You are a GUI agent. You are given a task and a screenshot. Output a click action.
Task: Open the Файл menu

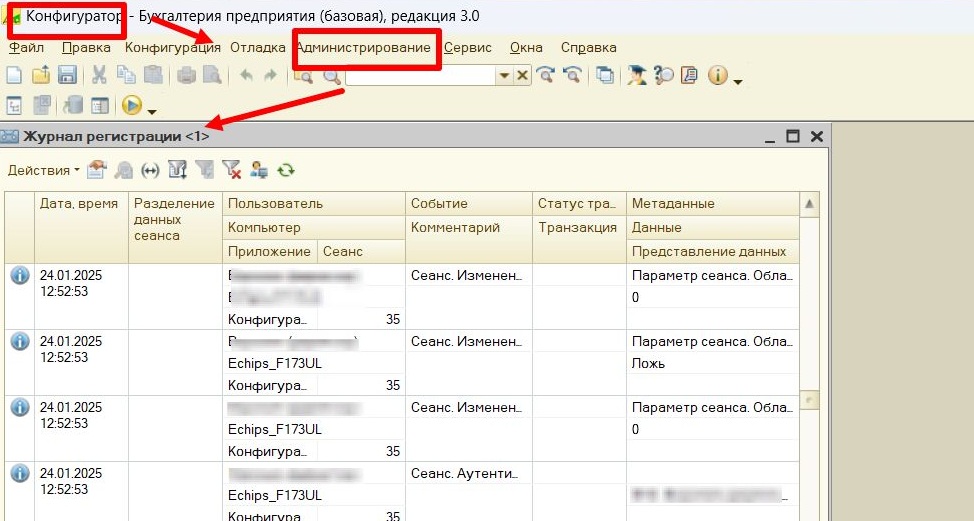click(x=26, y=47)
